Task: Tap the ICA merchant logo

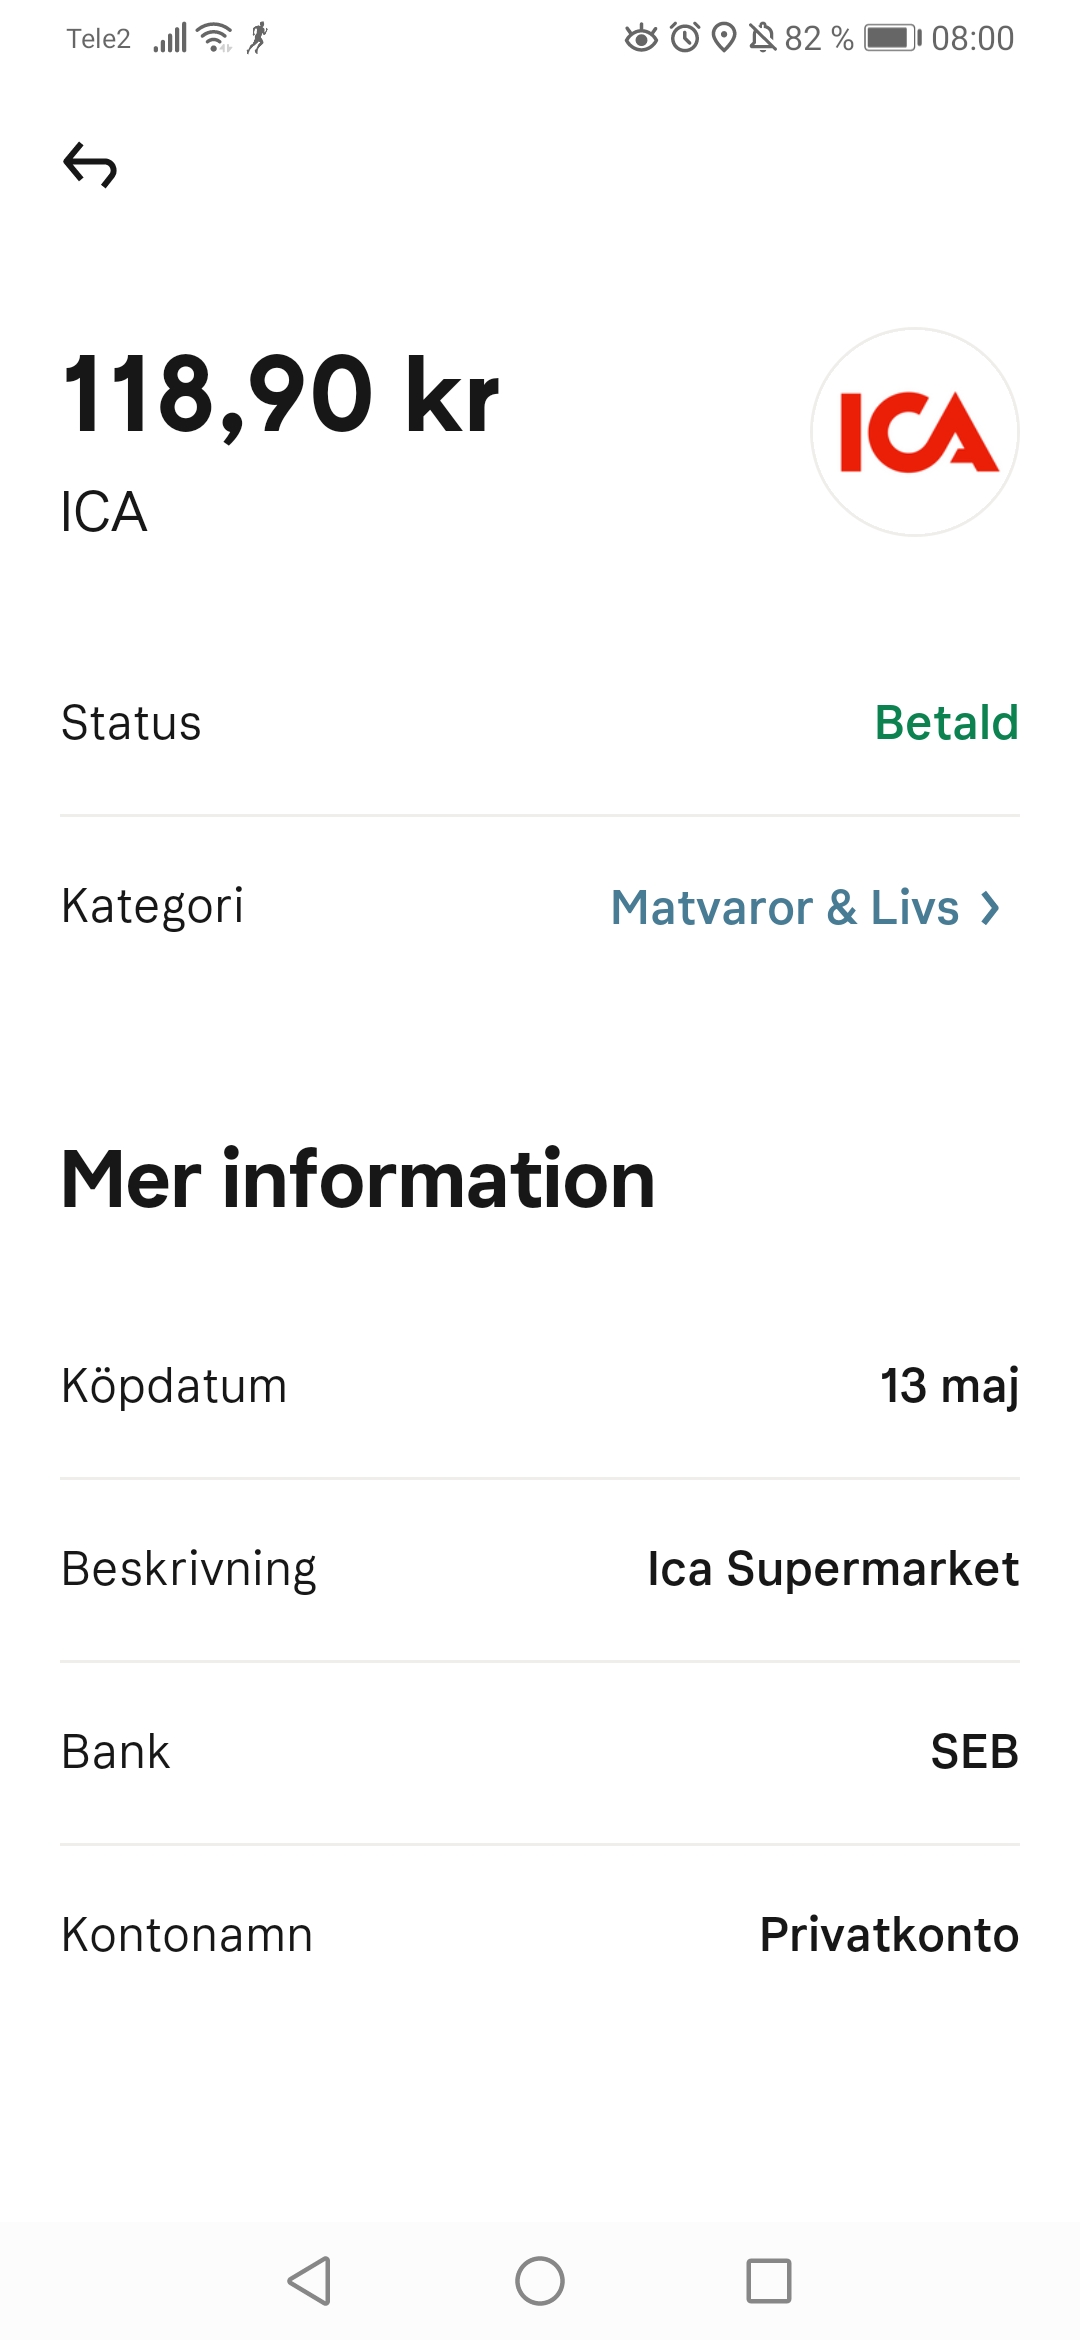Action: (914, 432)
